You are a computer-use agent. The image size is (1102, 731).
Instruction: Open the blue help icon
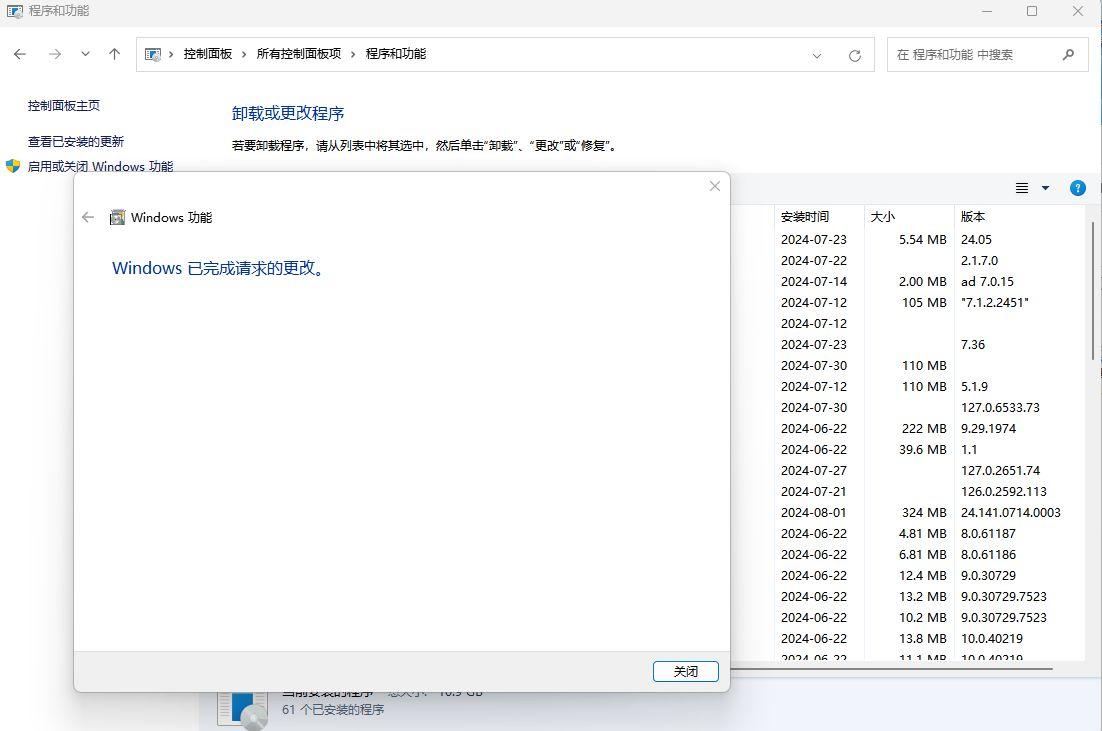pos(1077,188)
